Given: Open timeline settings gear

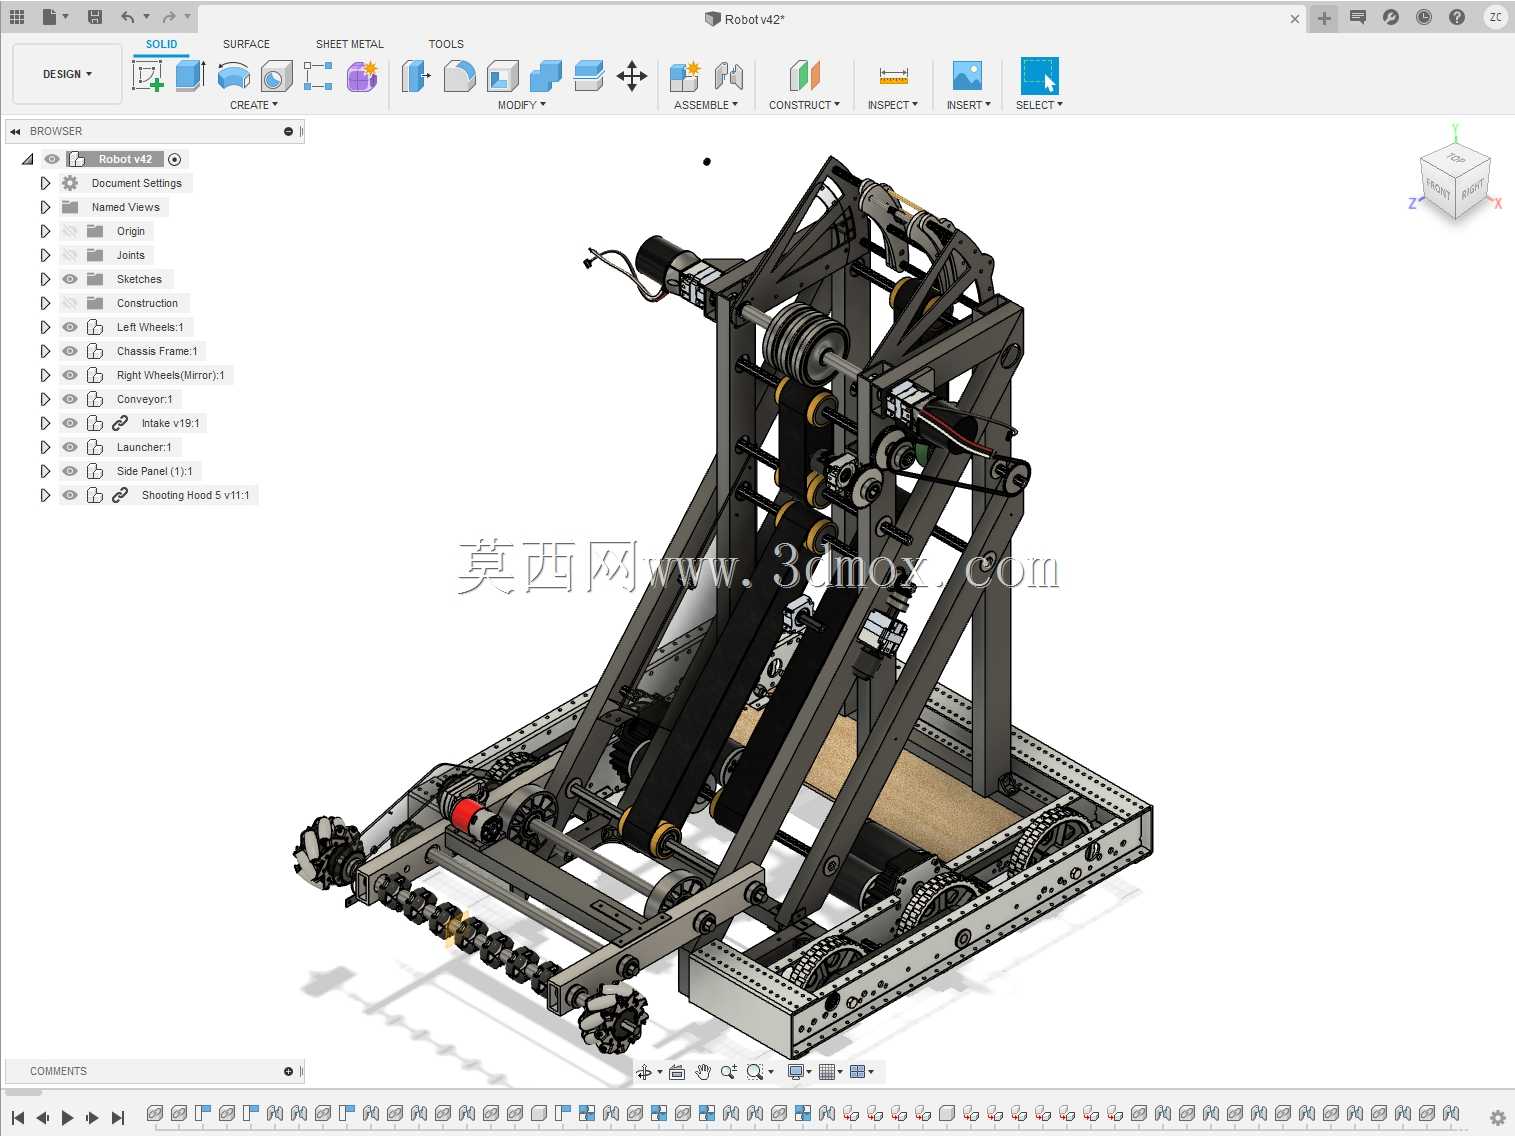Looking at the screenshot, I should tap(1497, 1118).
